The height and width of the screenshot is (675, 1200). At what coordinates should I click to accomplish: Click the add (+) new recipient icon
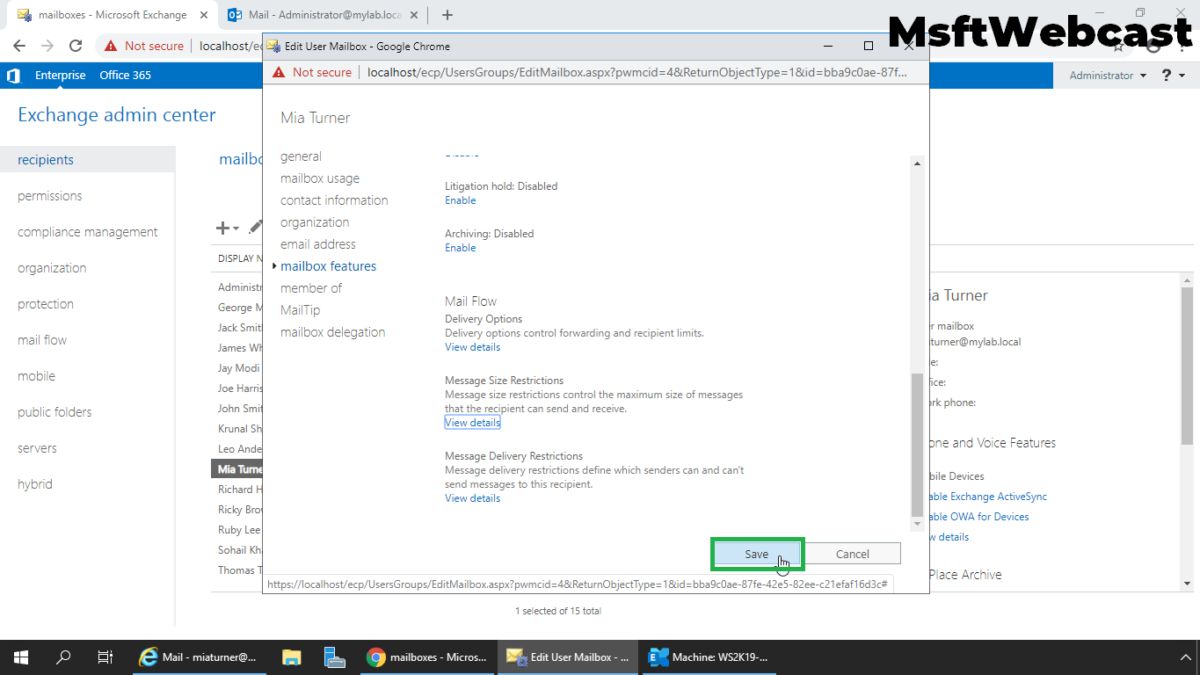tap(222, 228)
